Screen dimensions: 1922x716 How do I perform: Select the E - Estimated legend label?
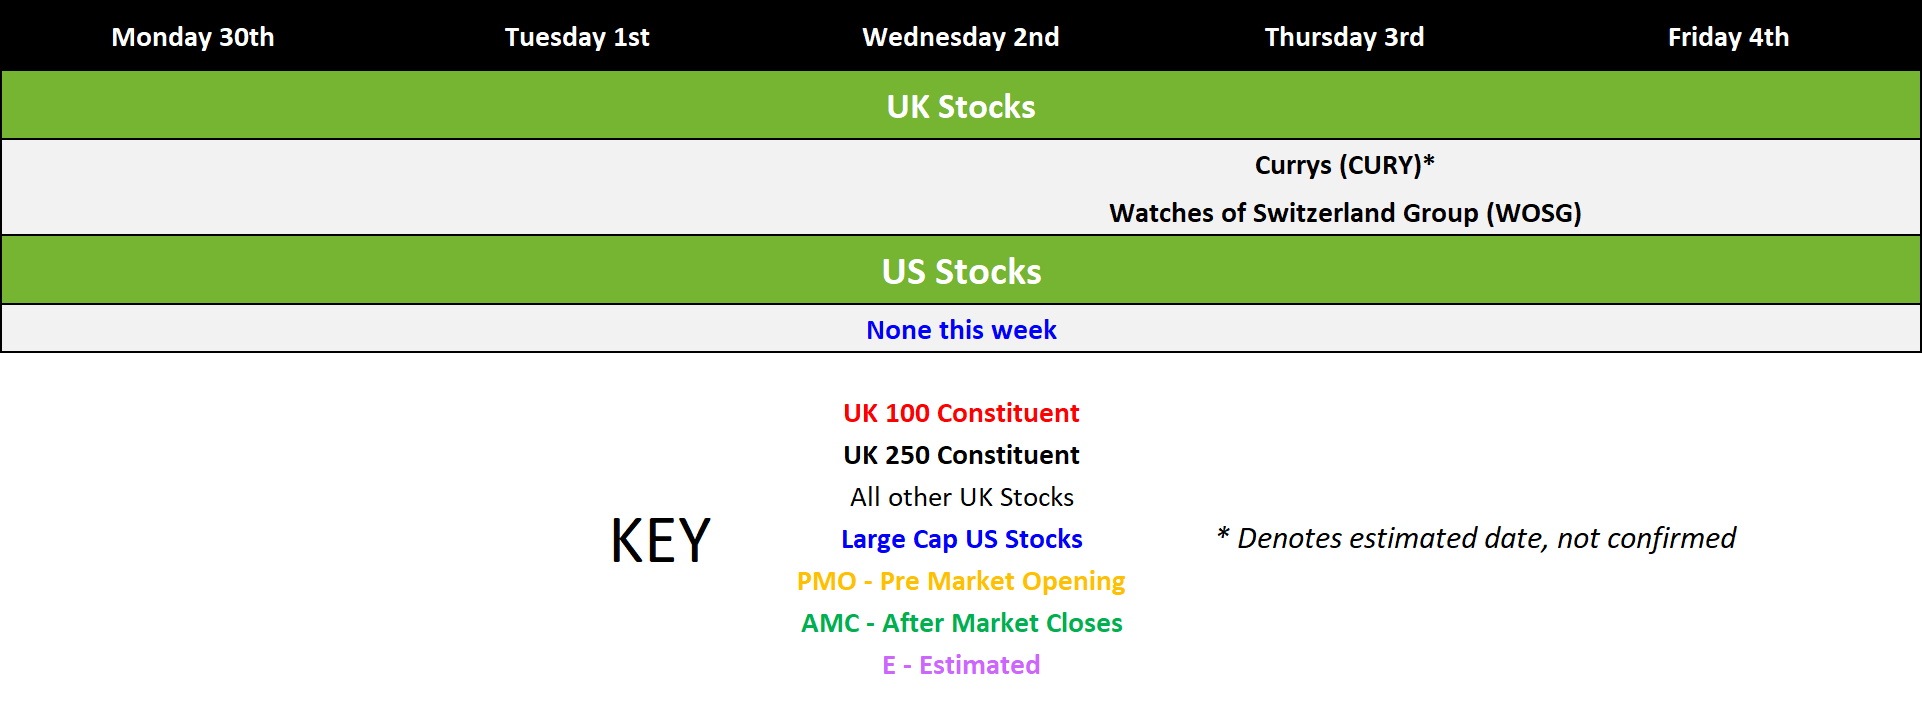point(961,665)
